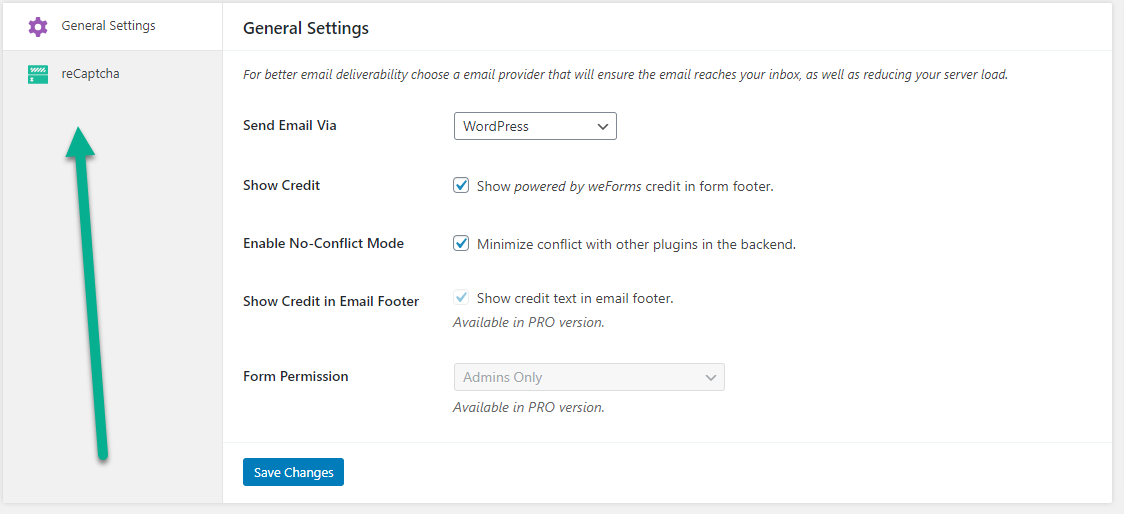The image size is (1124, 514).
Task: Click the green reCaptcha sidebar icon
Action: [38, 74]
